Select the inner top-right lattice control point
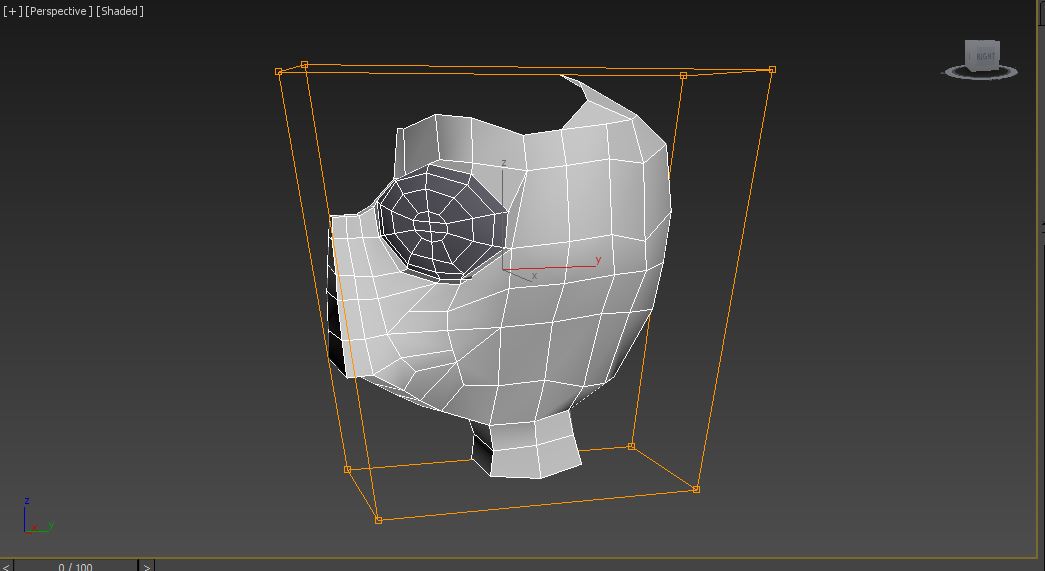 point(683,75)
